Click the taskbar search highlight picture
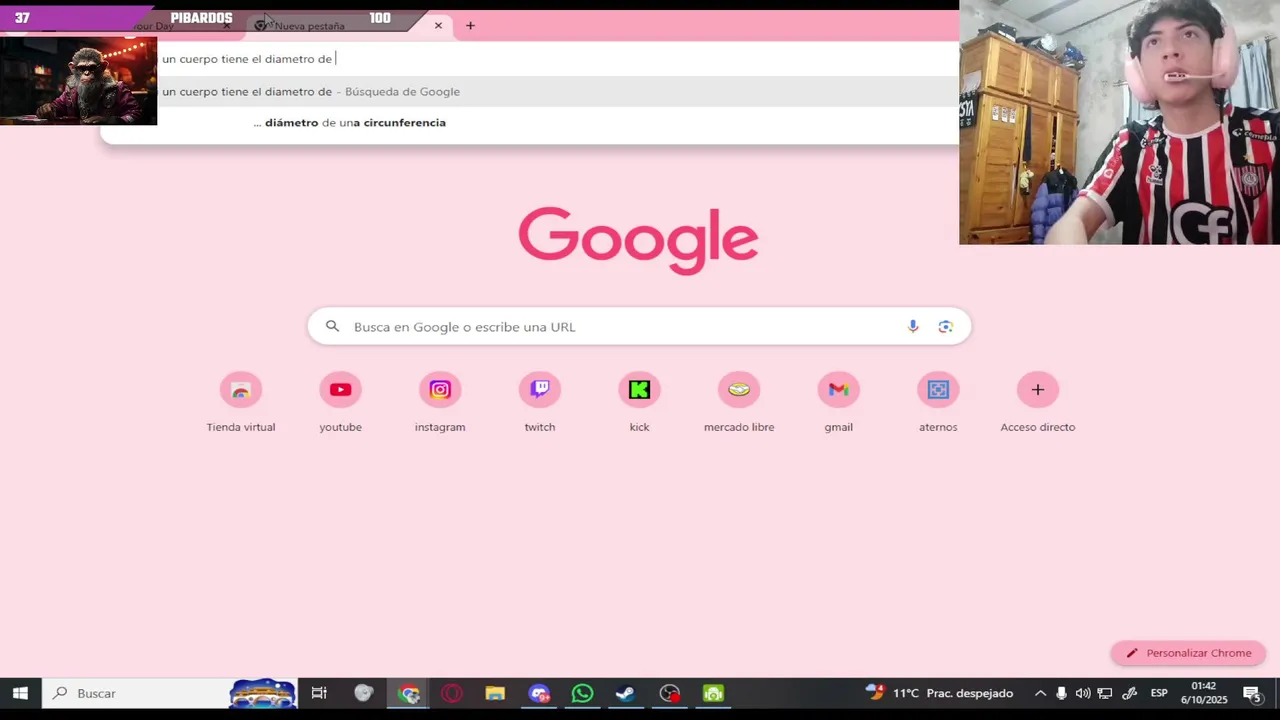1280x720 pixels. tap(263, 693)
